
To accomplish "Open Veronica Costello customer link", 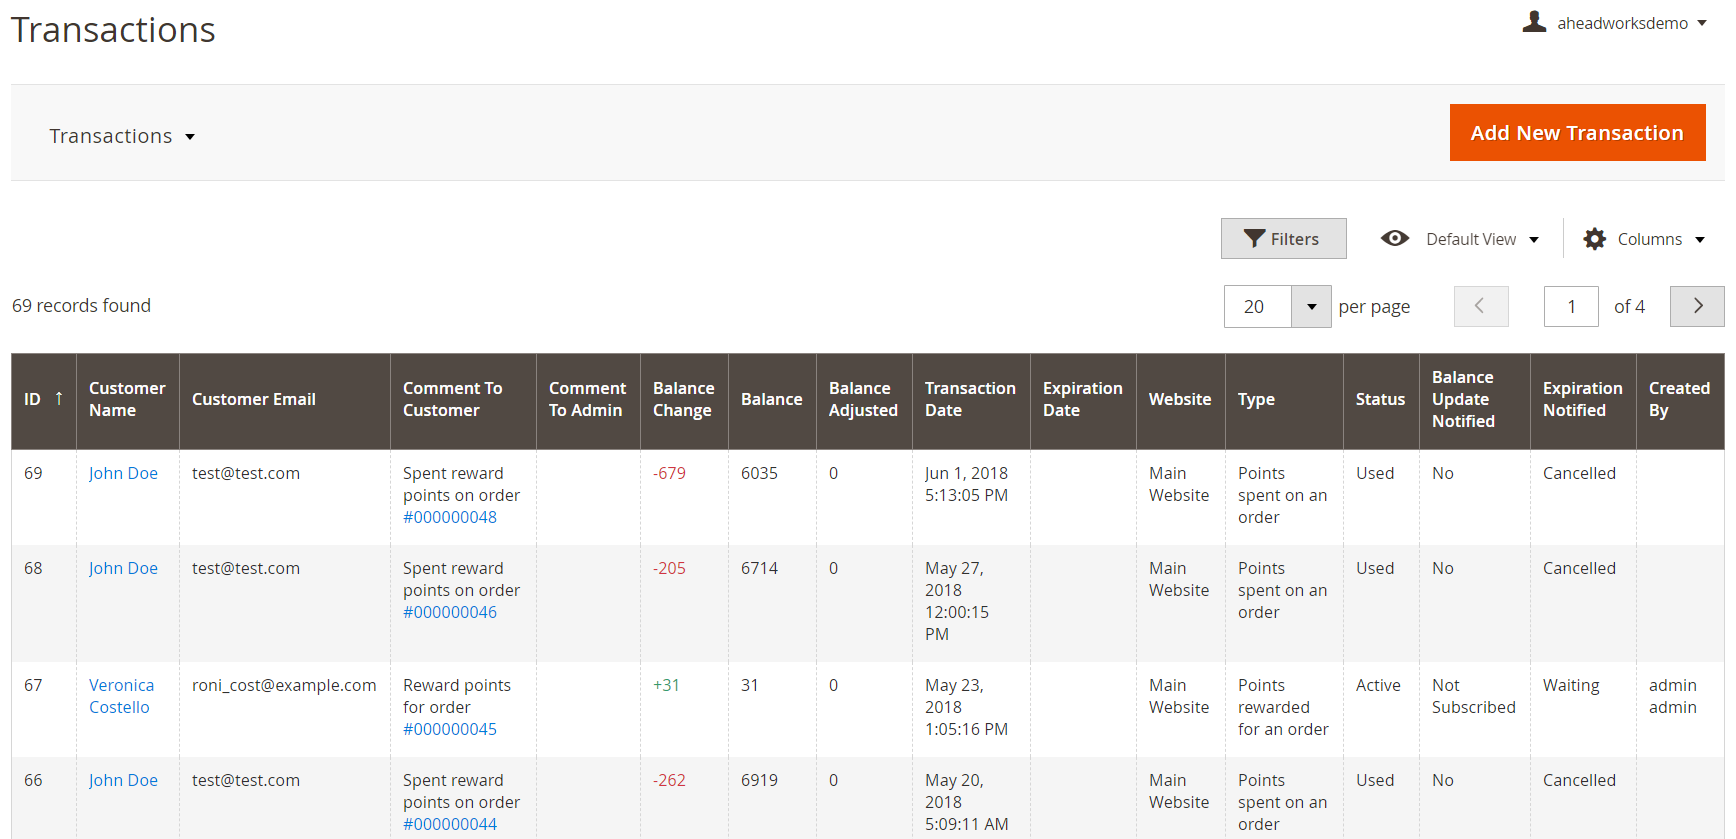I will point(121,696).
